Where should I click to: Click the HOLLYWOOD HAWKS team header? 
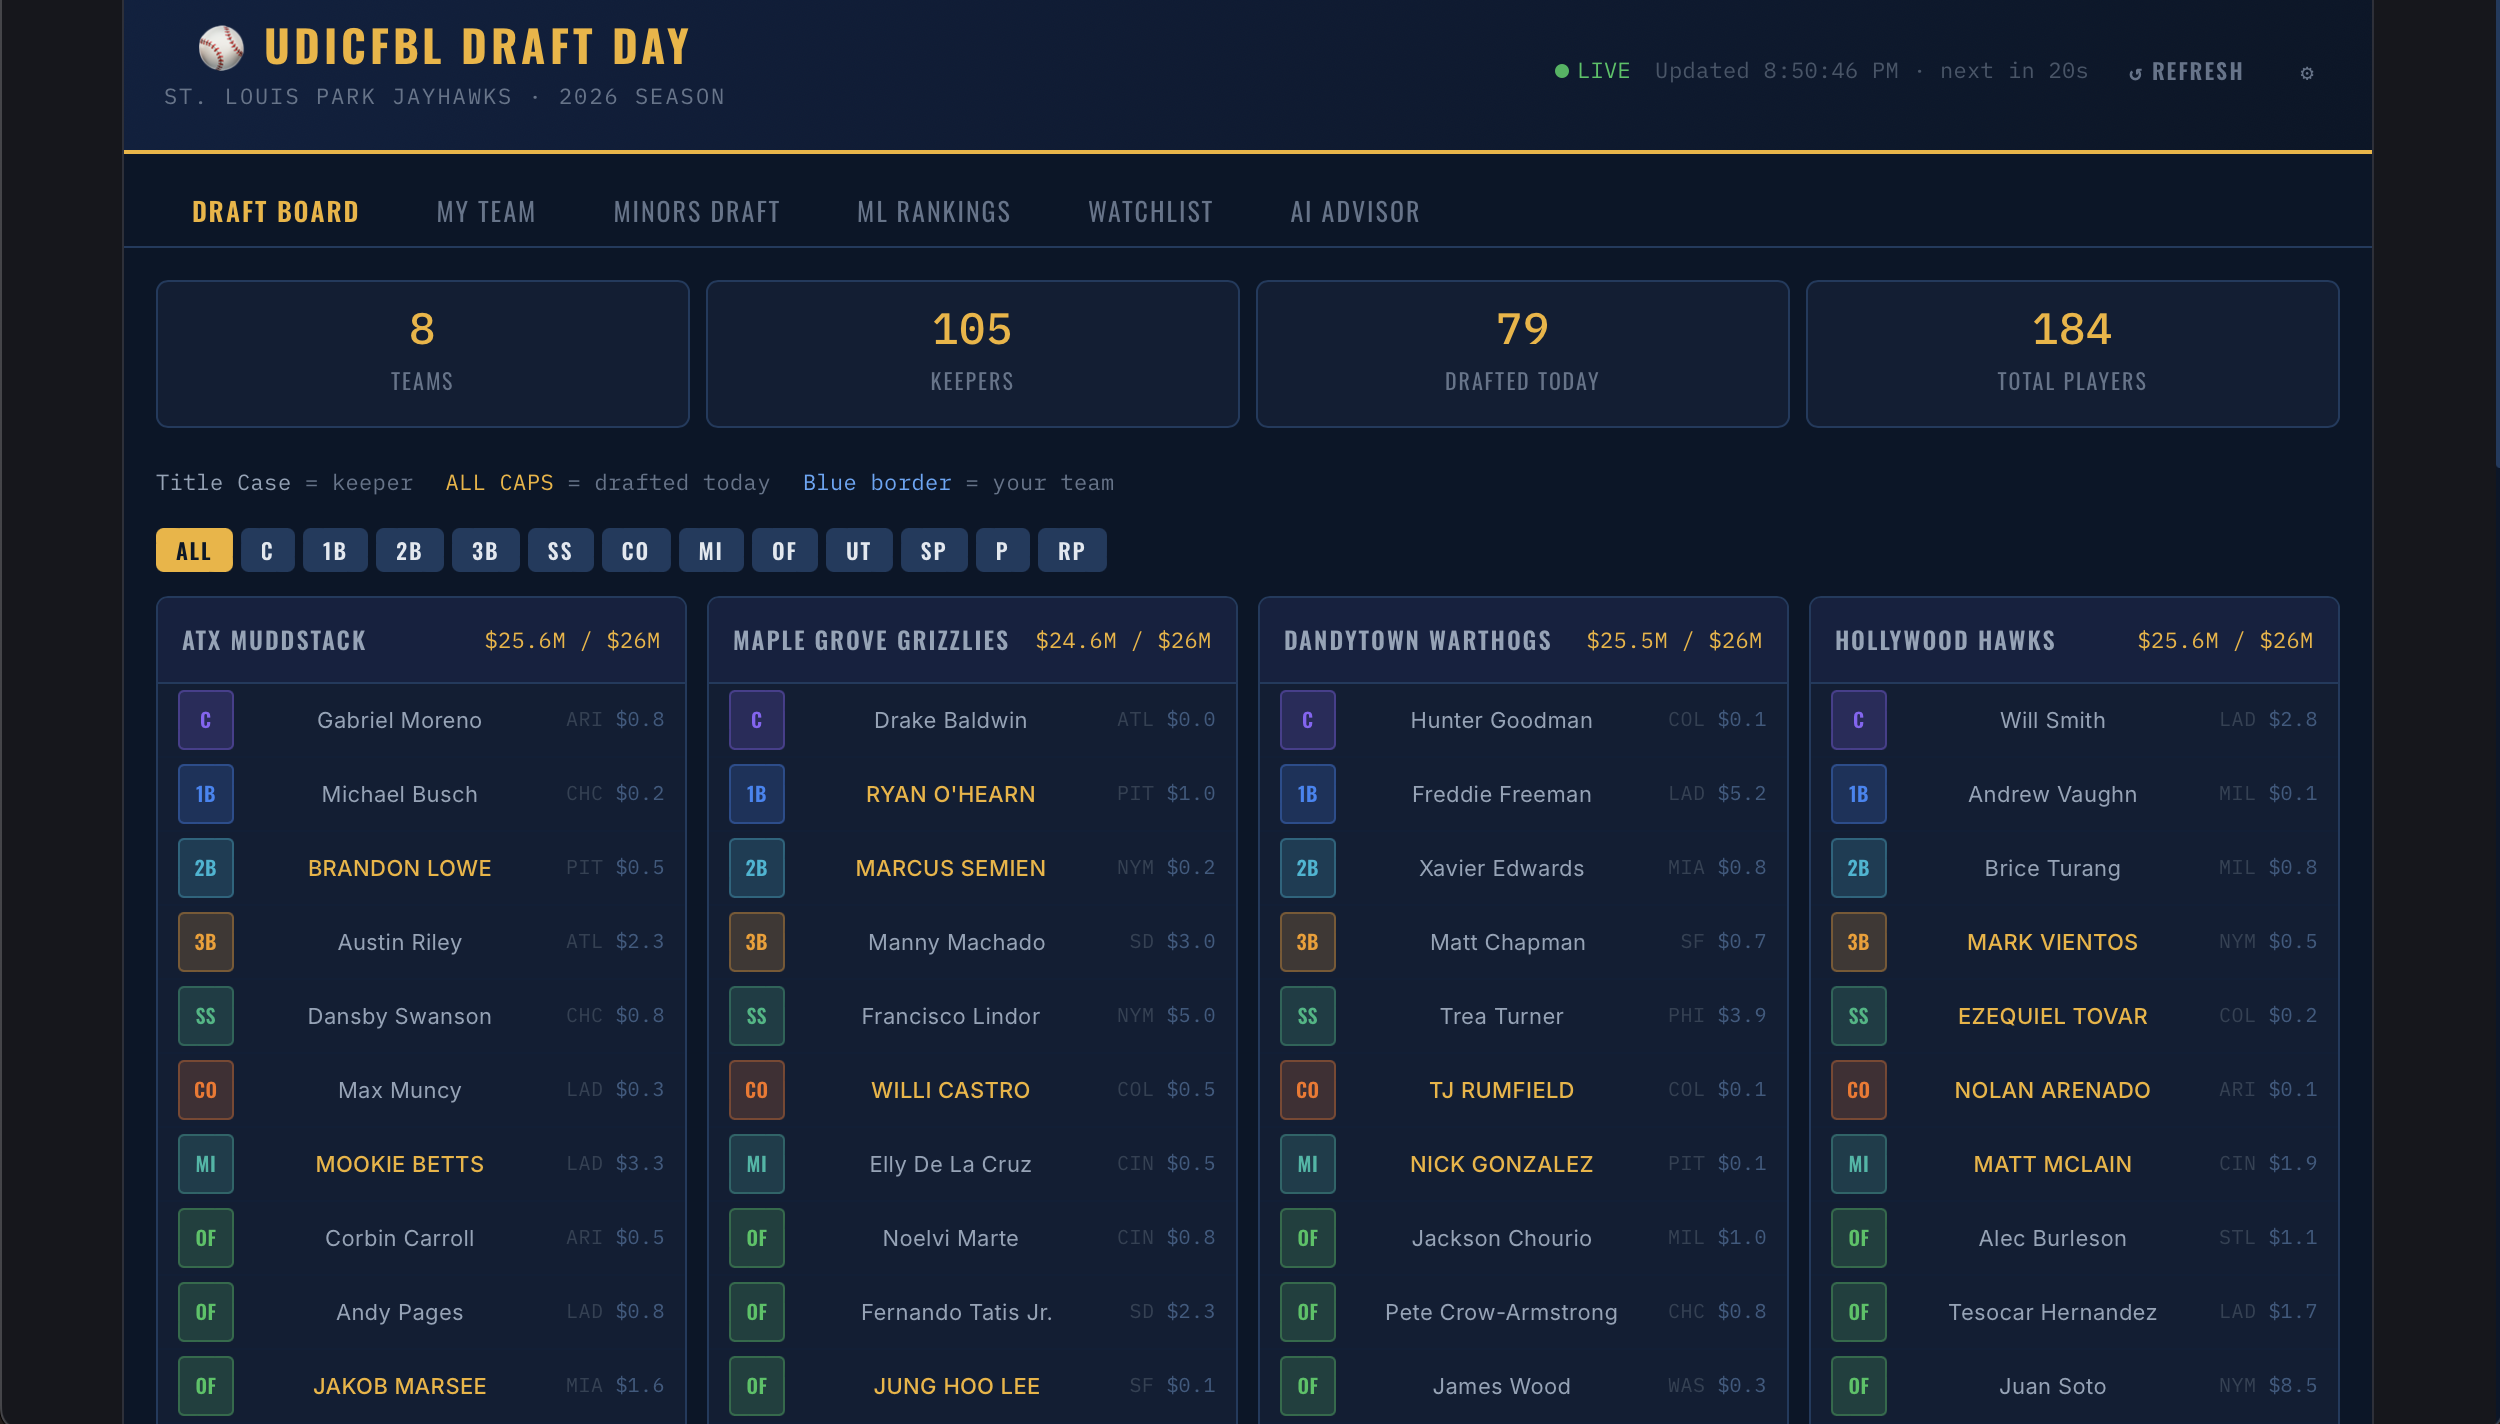click(x=2074, y=640)
